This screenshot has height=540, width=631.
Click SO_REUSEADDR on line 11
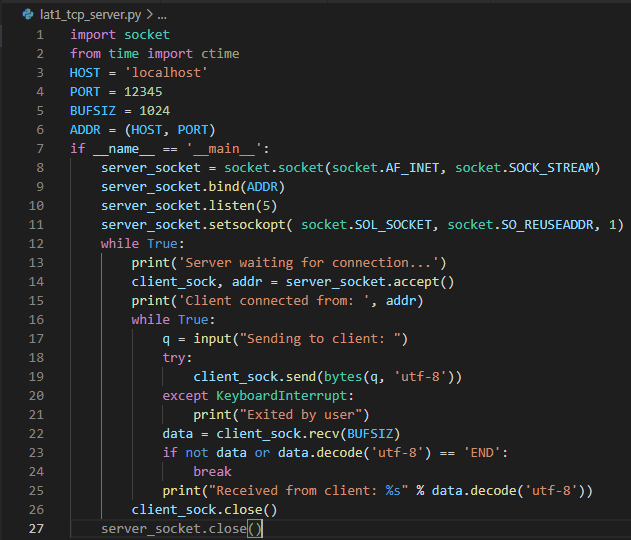tap(547, 225)
